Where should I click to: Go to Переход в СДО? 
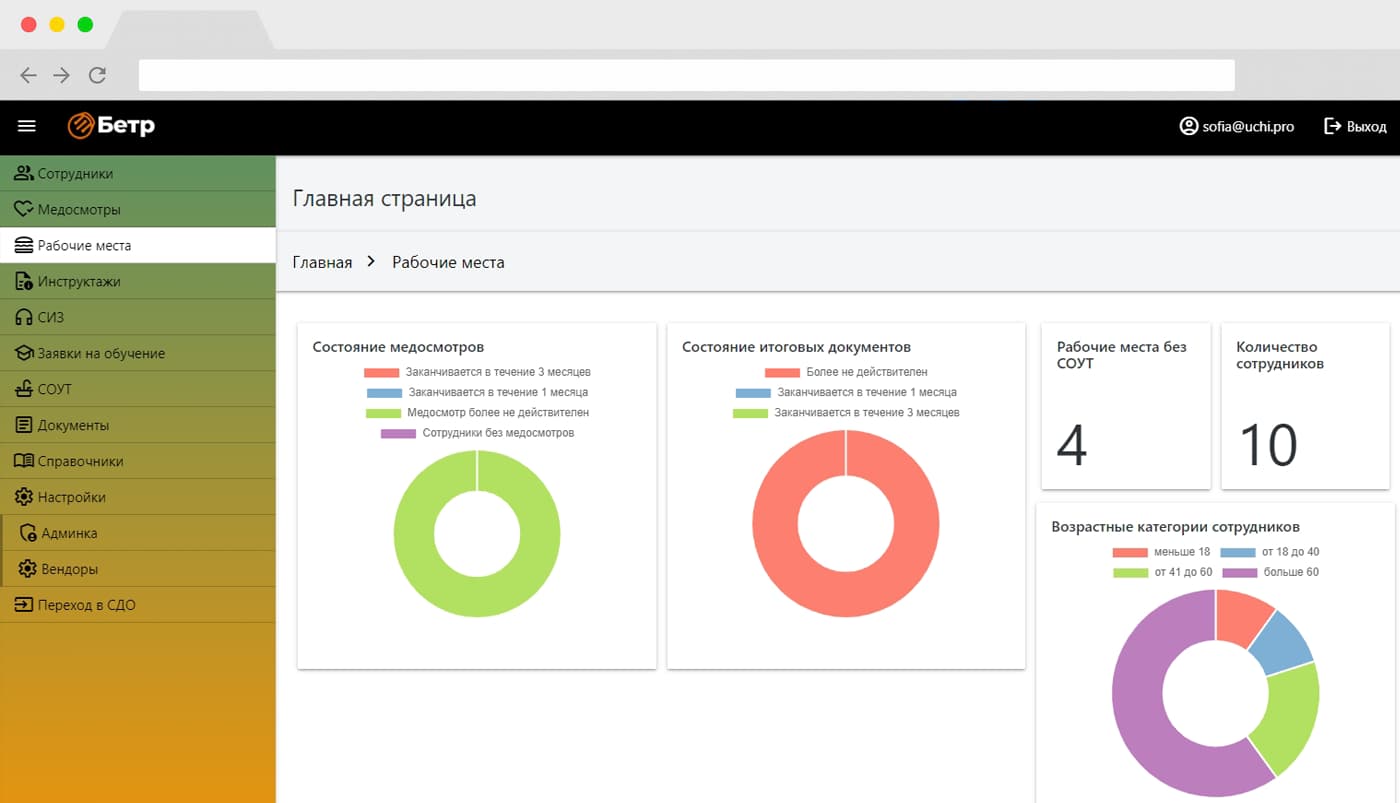point(138,605)
